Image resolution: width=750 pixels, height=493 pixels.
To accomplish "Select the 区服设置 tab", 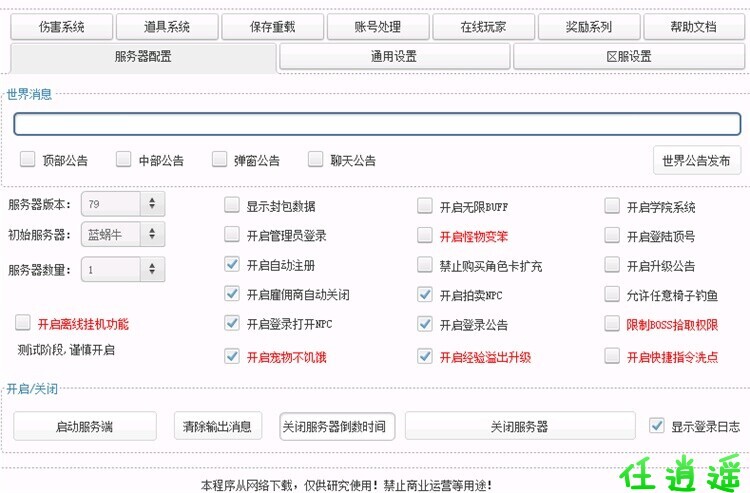I will coord(628,57).
